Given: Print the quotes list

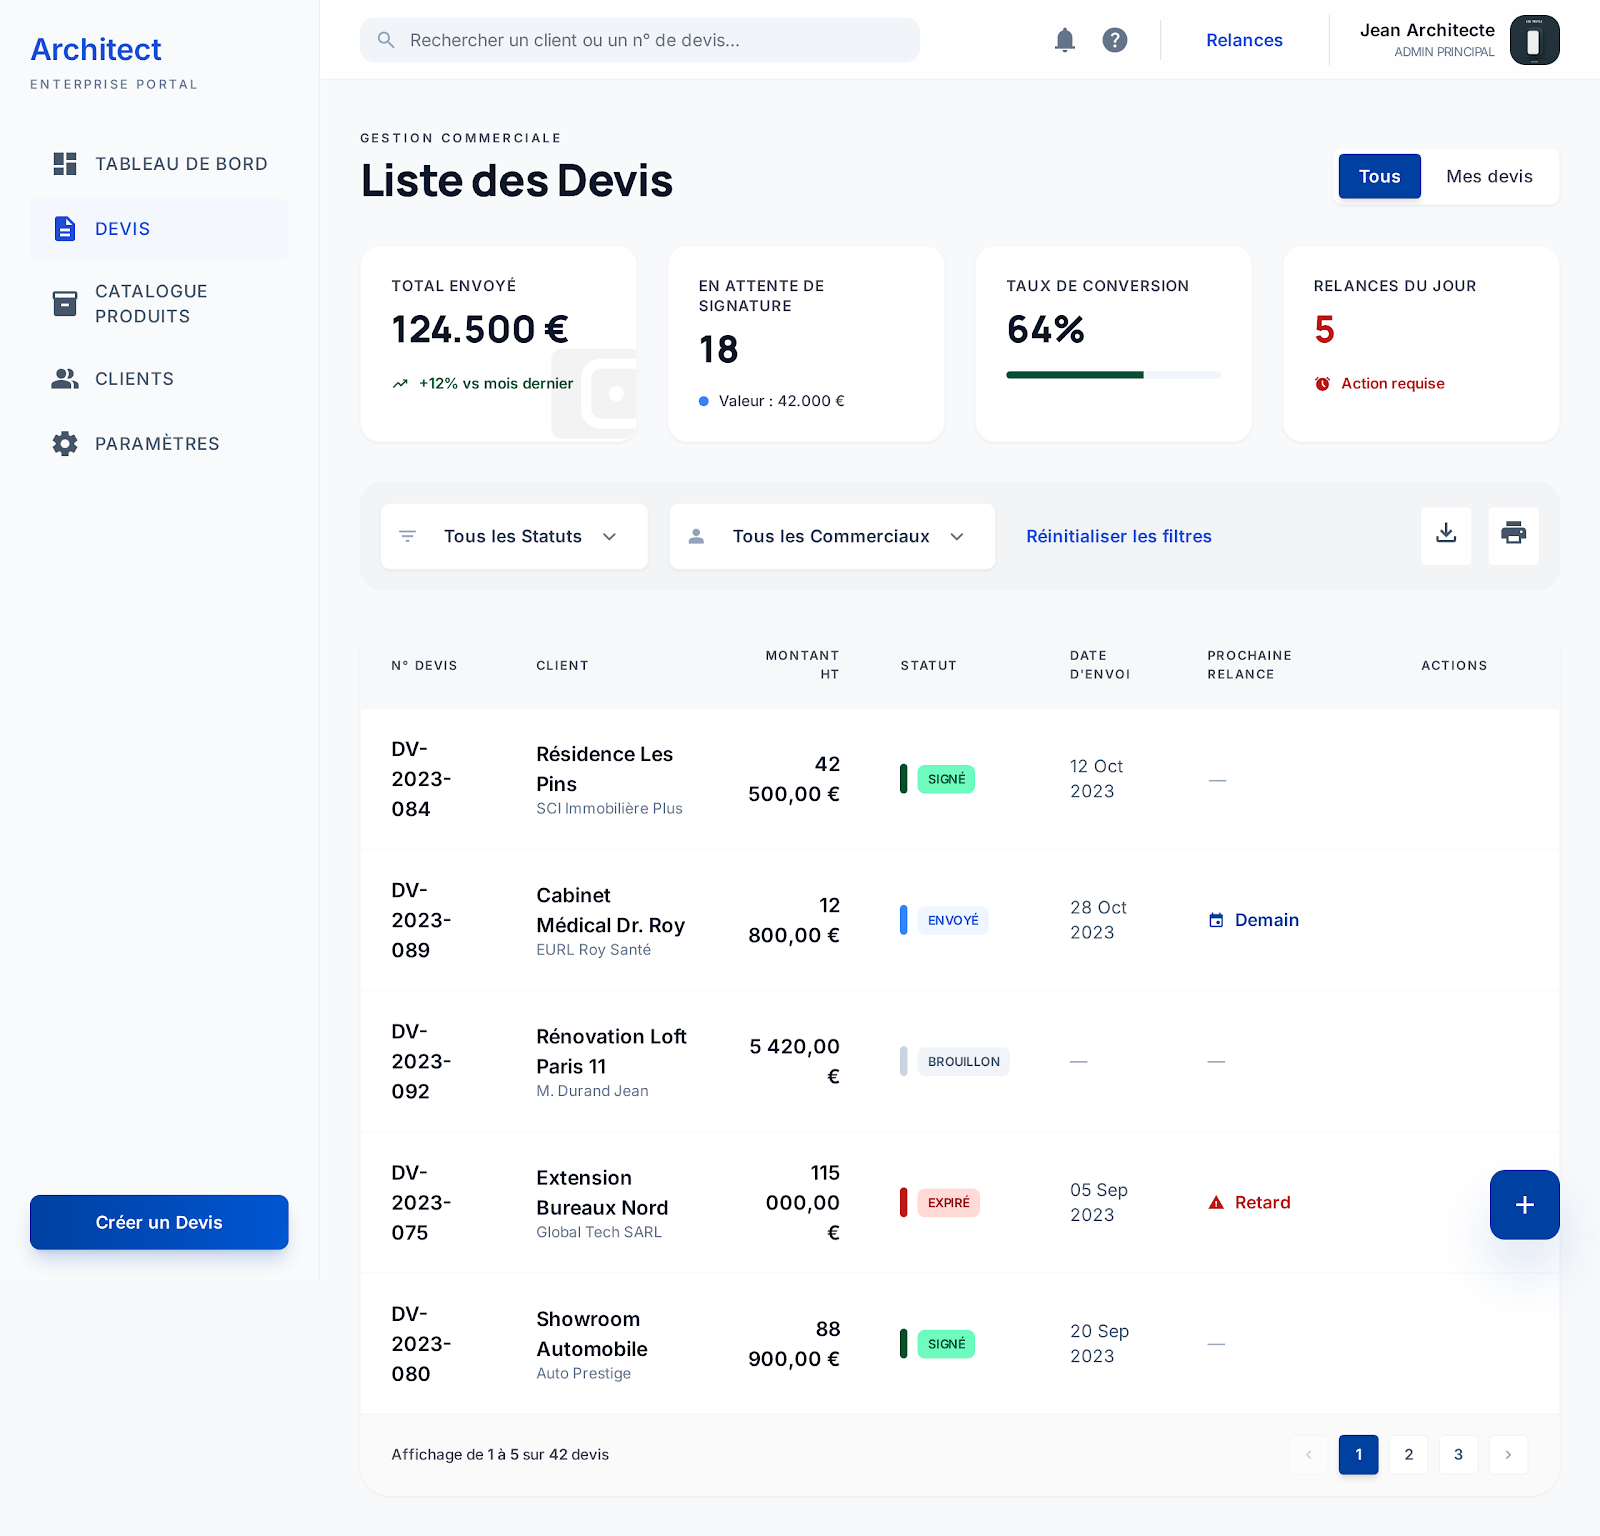Looking at the screenshot, I should point(1513,536).
